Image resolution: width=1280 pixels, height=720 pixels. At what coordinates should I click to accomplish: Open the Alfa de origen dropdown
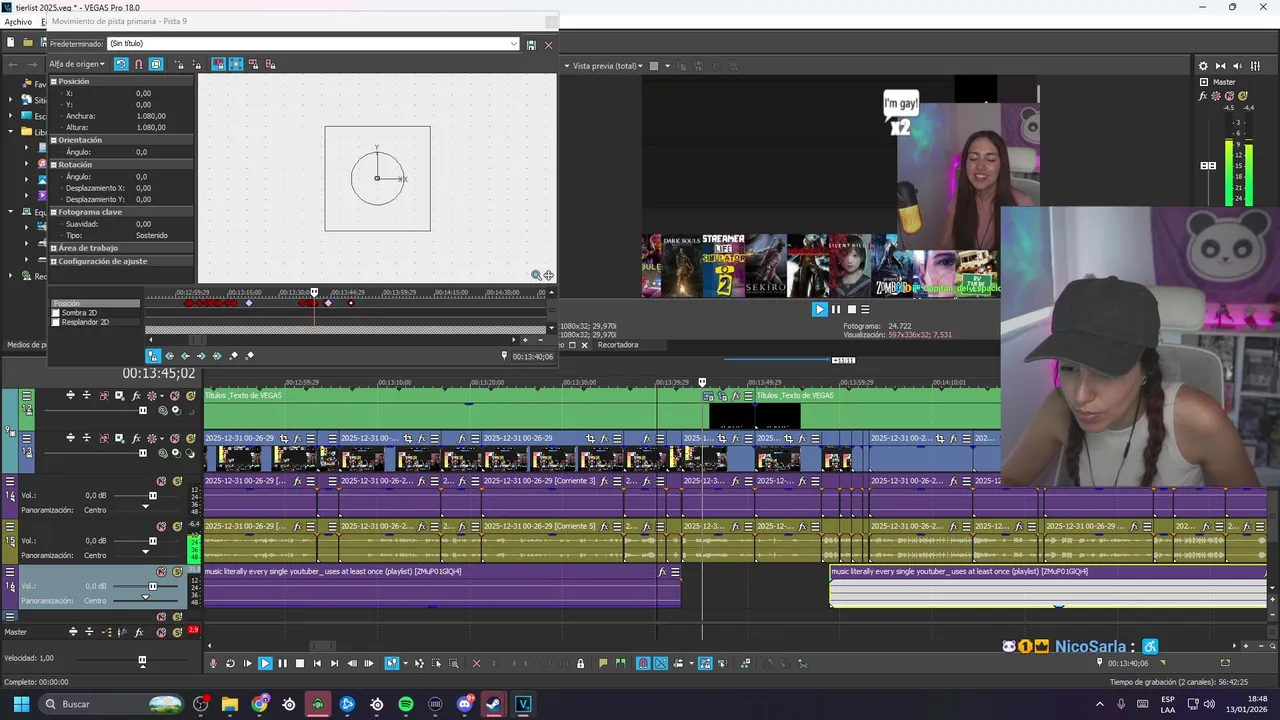click(77, 64)
